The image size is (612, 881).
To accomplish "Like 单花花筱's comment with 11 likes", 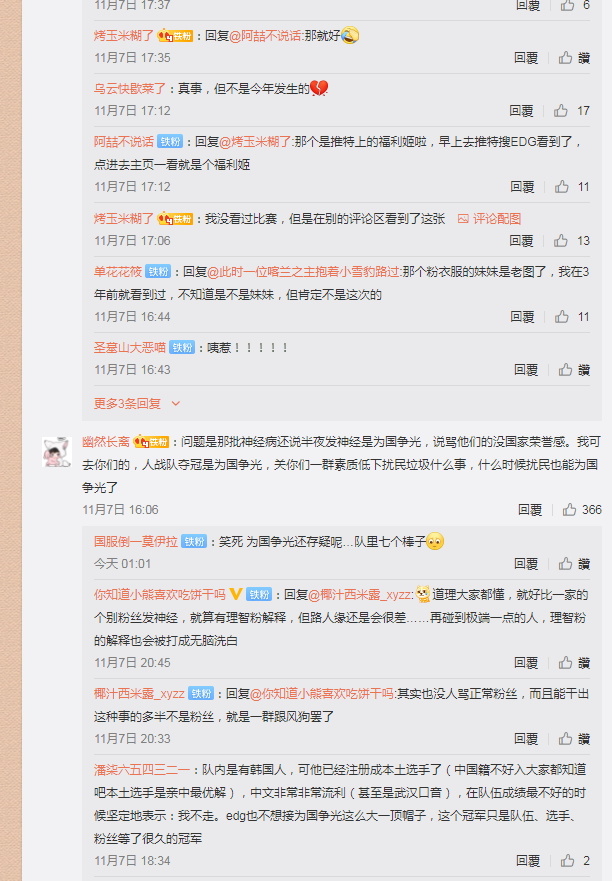I will [x=561, y=316].
